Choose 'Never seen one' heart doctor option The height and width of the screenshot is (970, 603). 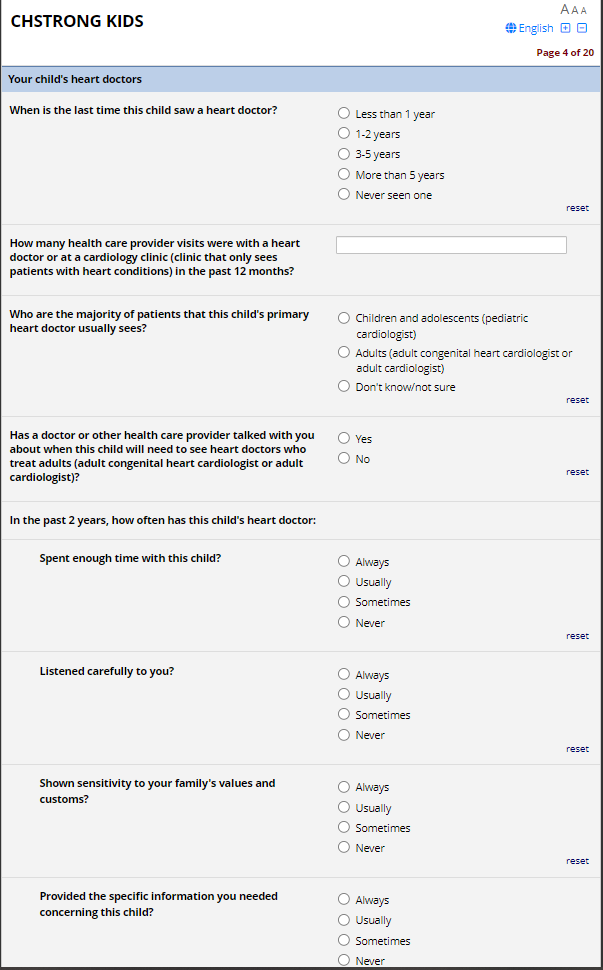pos(344,195)
